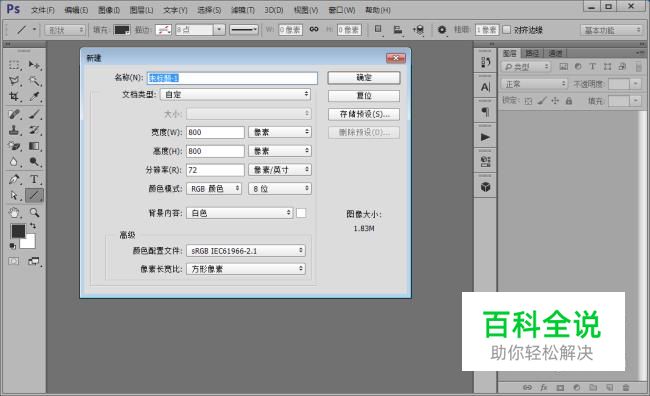Open path alignment options icon
The height and width of the screenshot is (396, 650).
click(398, 29)
